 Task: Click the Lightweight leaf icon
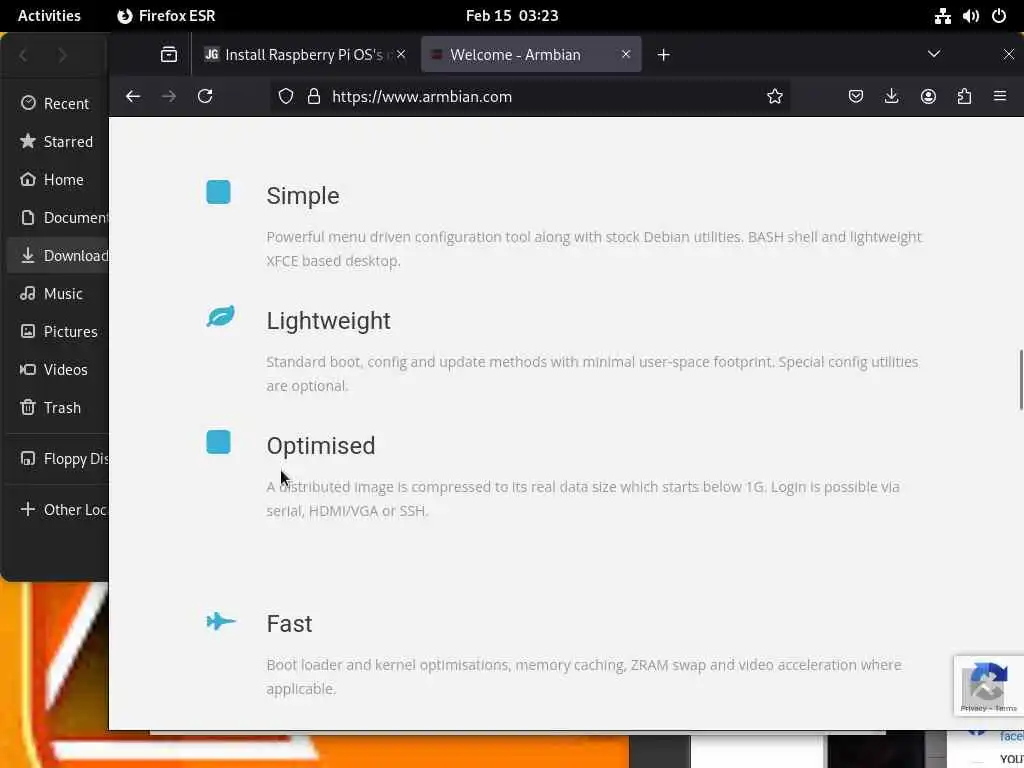coord(221,317)
